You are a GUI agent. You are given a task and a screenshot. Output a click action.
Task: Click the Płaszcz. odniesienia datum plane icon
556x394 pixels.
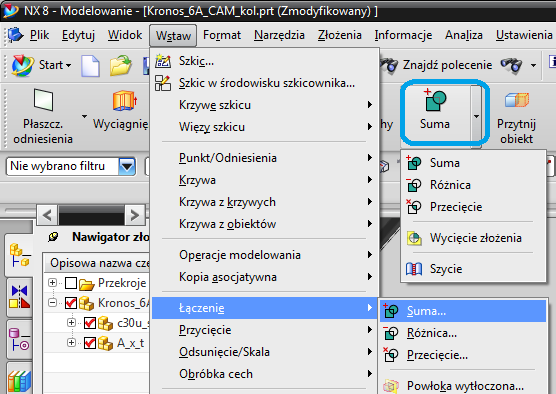coord(43,100)
